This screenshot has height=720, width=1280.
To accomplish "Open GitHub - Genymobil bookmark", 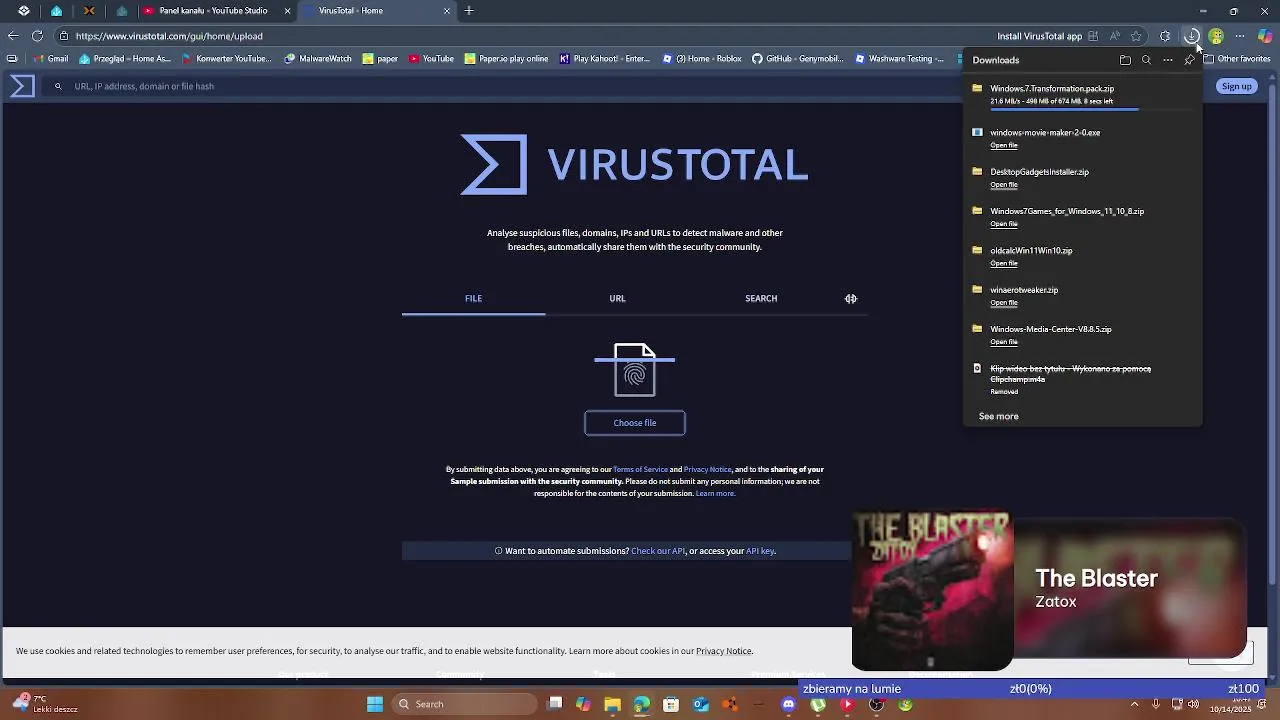I will click(797, 59).
